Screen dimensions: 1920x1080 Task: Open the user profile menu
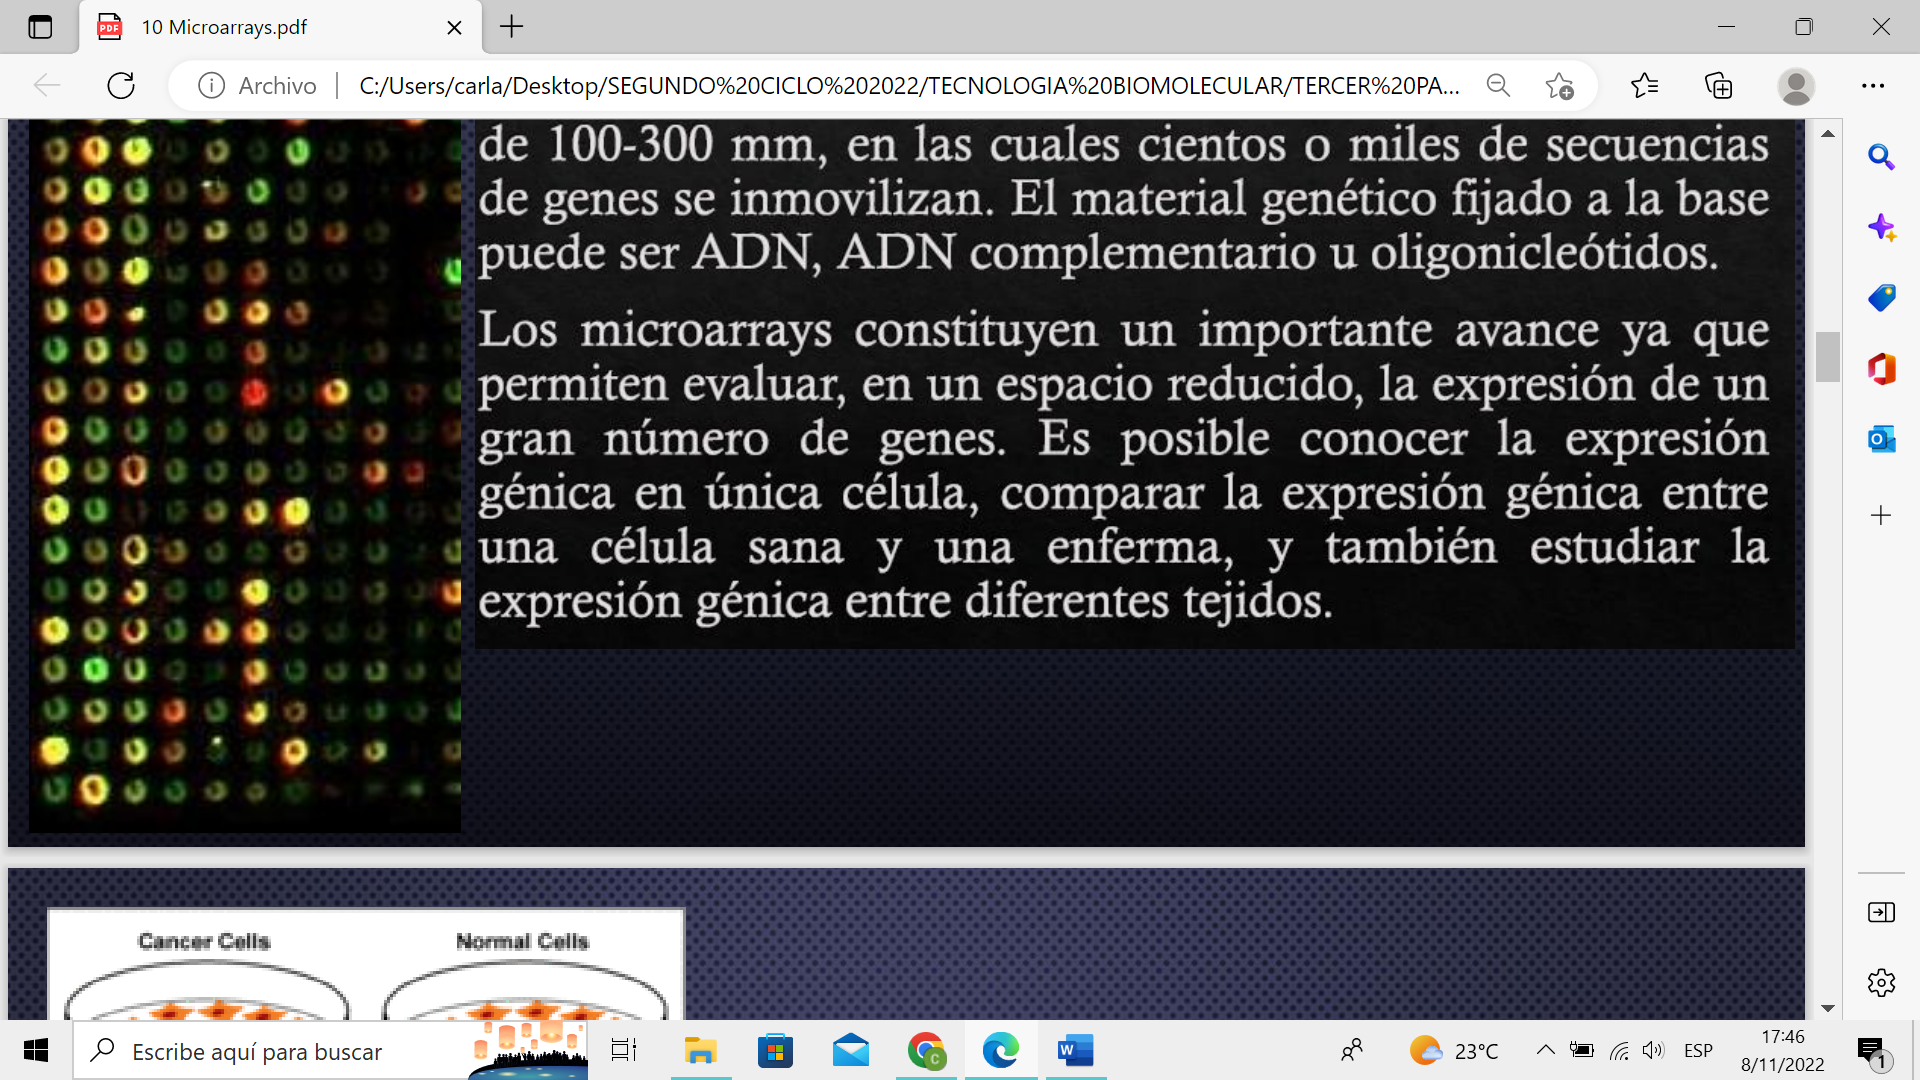(x=1796, y=86)
